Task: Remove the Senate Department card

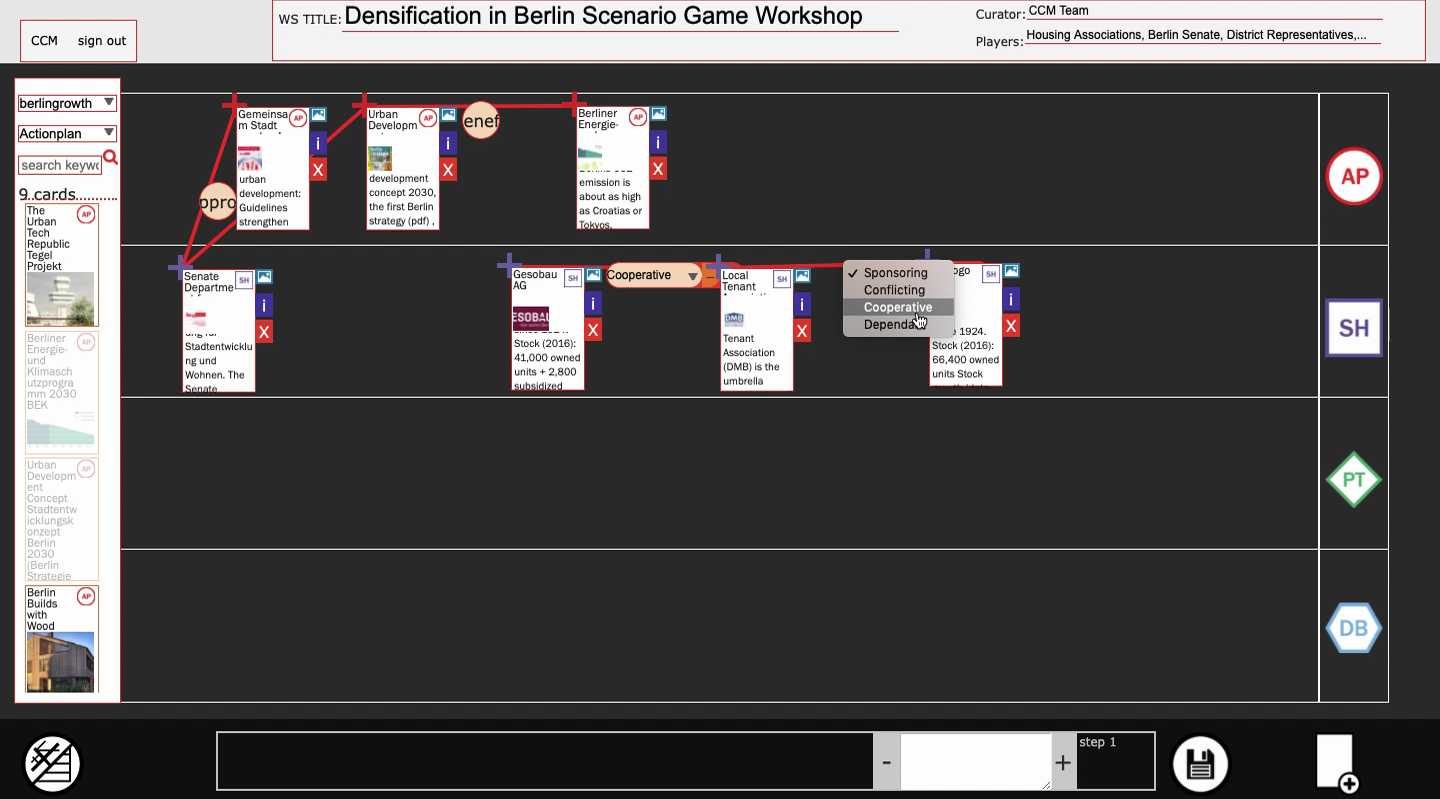Action: click(x=264, y=332)
